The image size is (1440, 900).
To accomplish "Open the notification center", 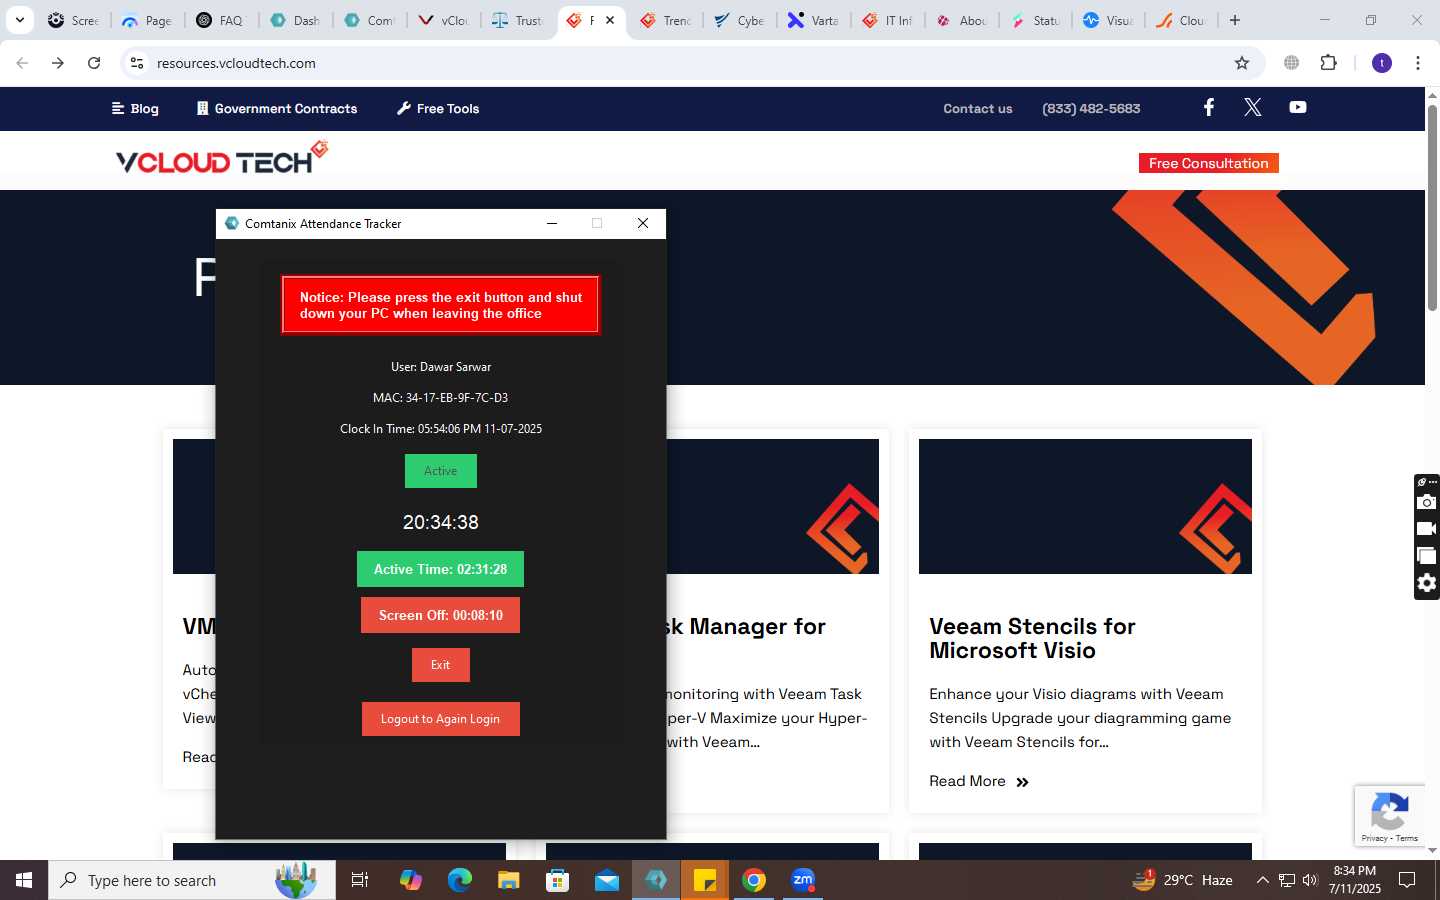I will click(x=1407, y=880).
